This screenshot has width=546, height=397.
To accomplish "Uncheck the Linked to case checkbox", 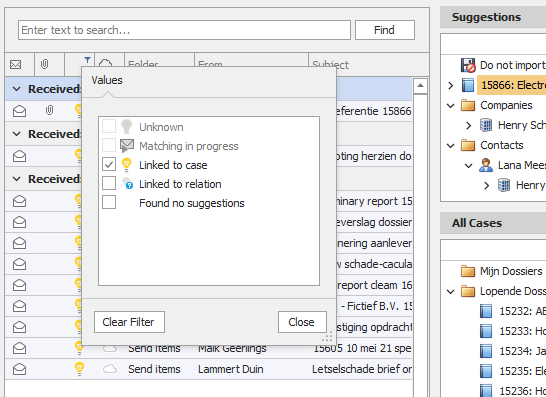I will 109,164.
